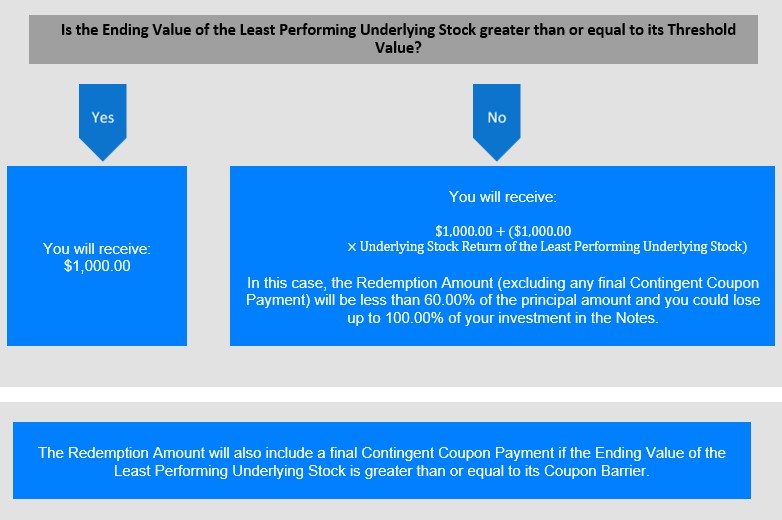This screenshot has width=782, height=520.
Task: Click the 'up to 100.00% of your investment' line
Action: (503, 318)
